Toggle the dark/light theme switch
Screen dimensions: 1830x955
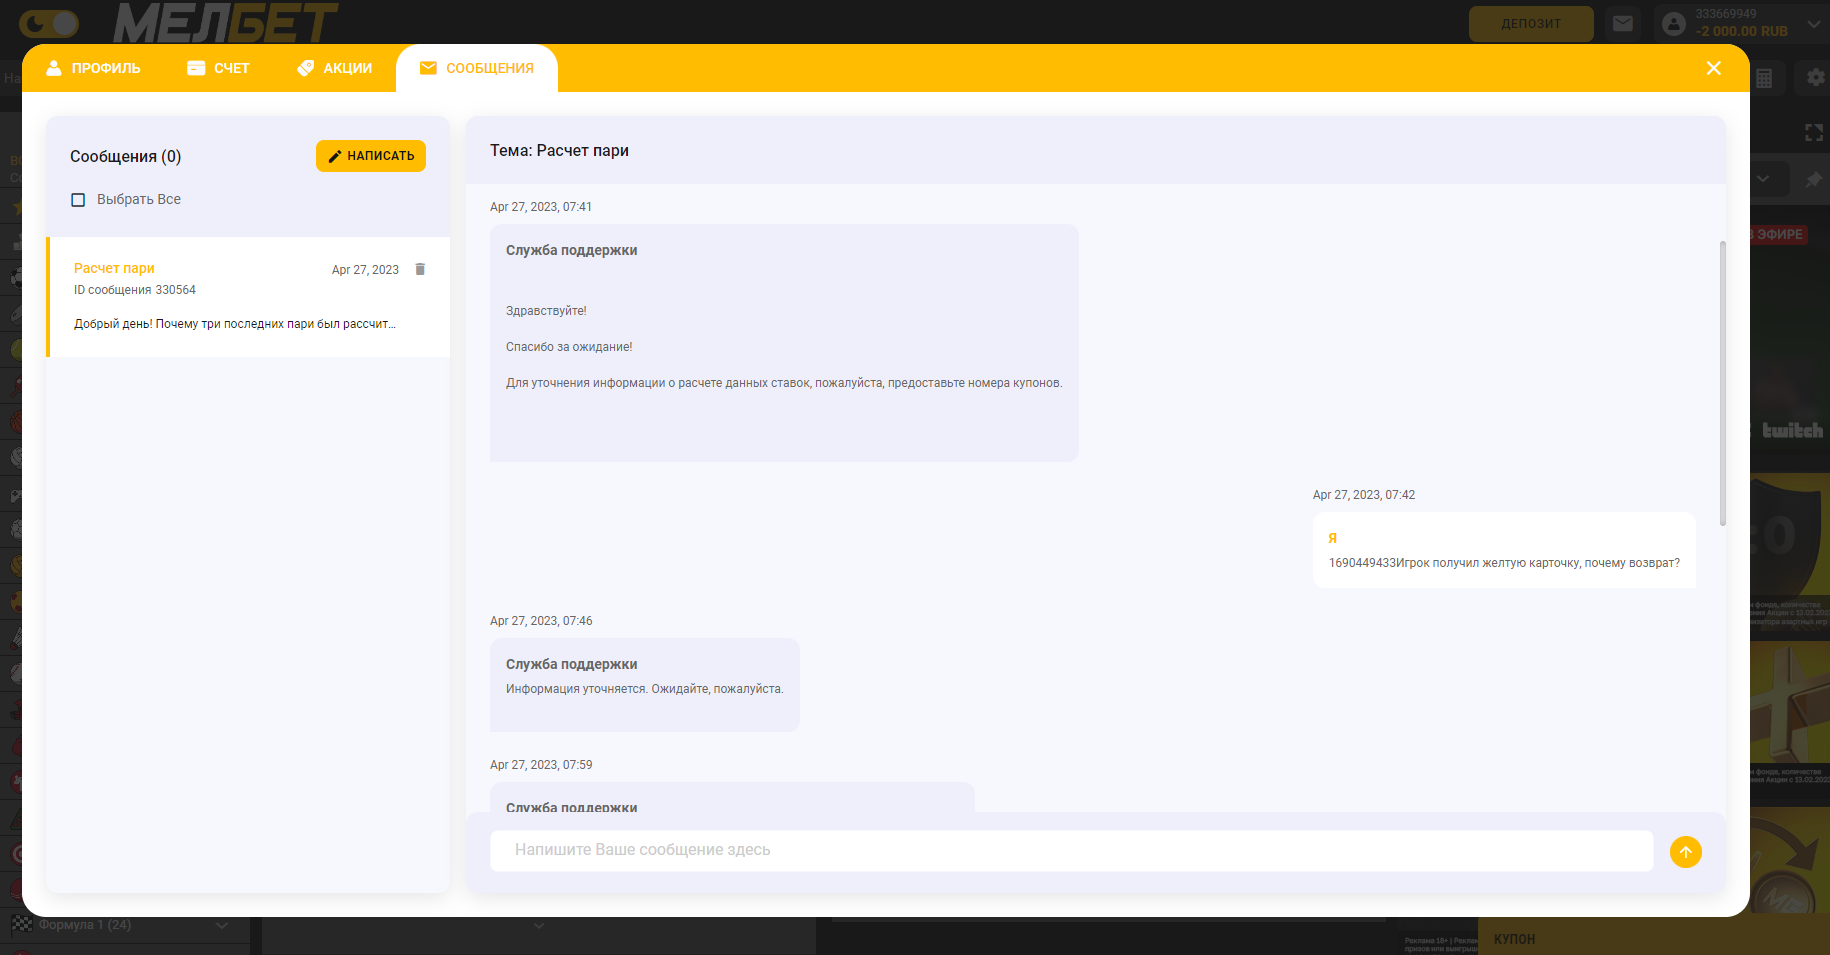[x=49, y=23]
